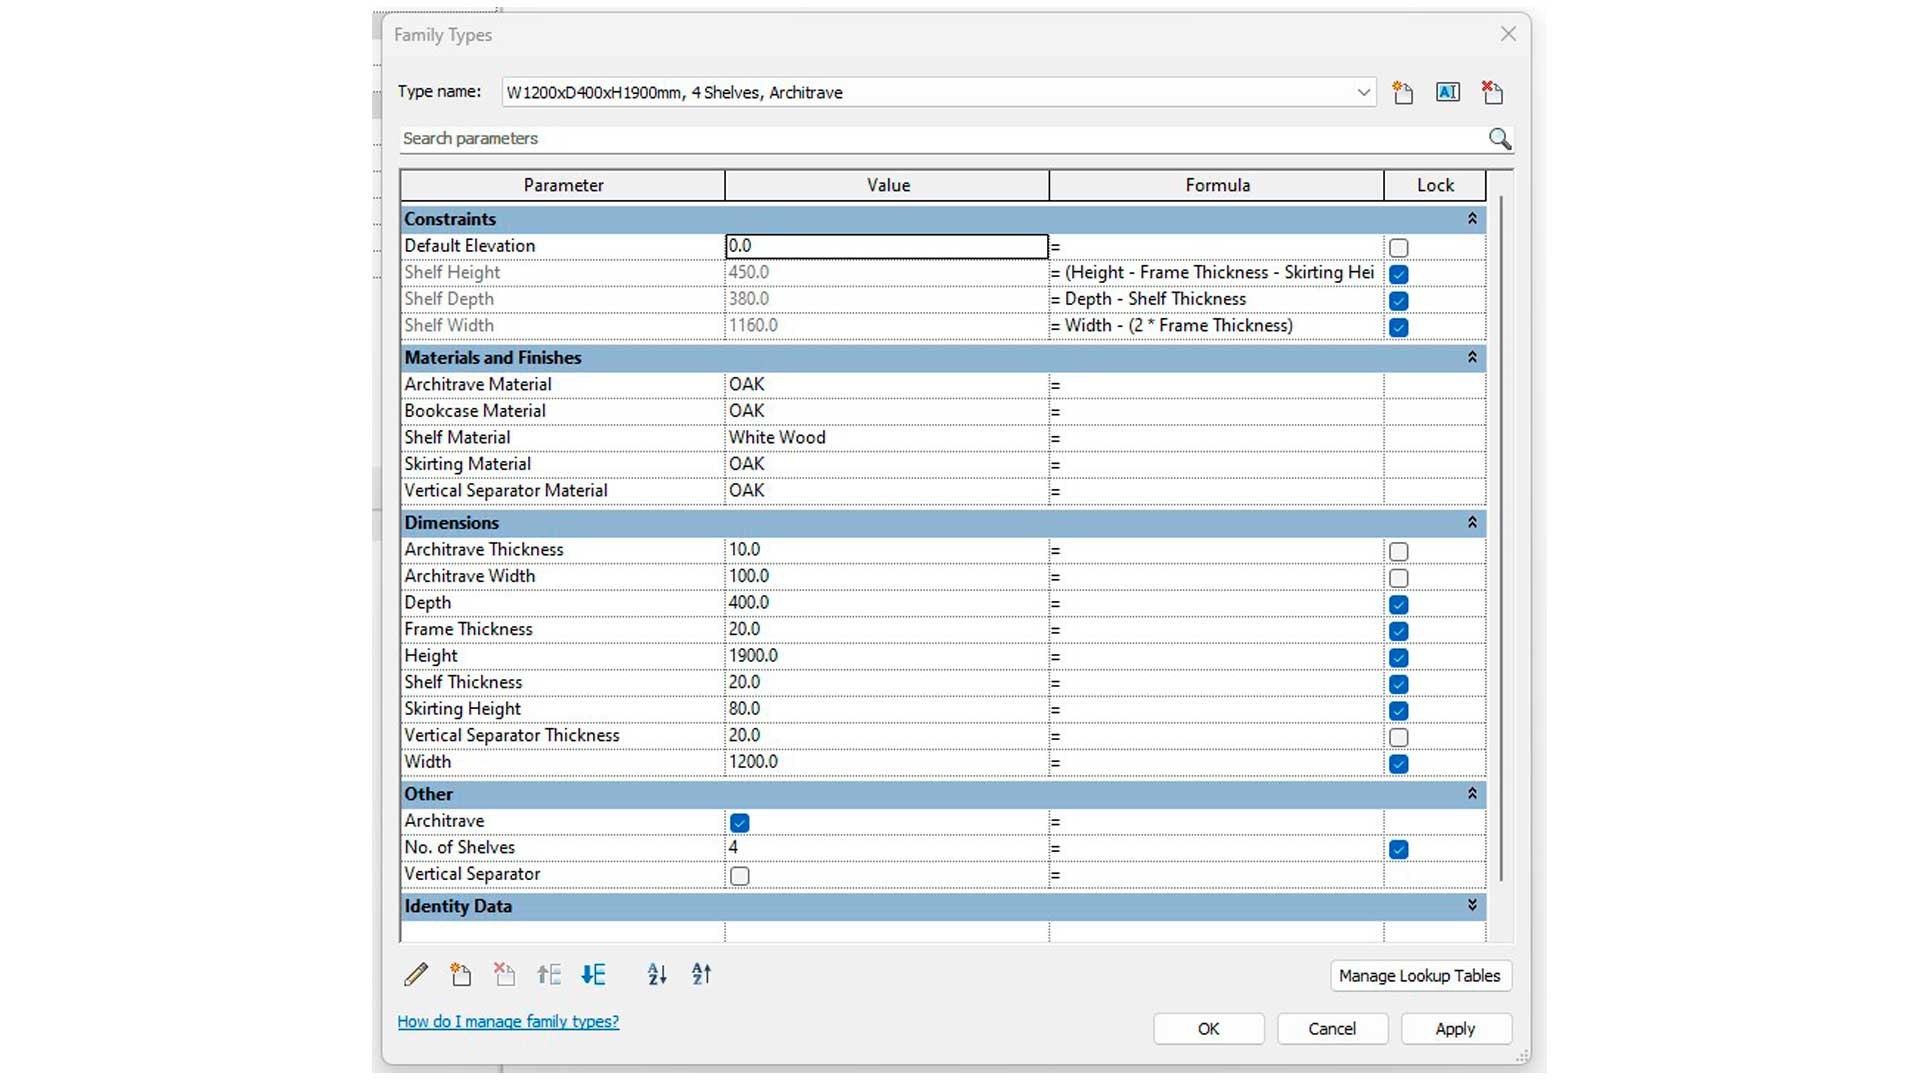
Task: Open the Type name dropdown
Action: (x=1363, y=93)
